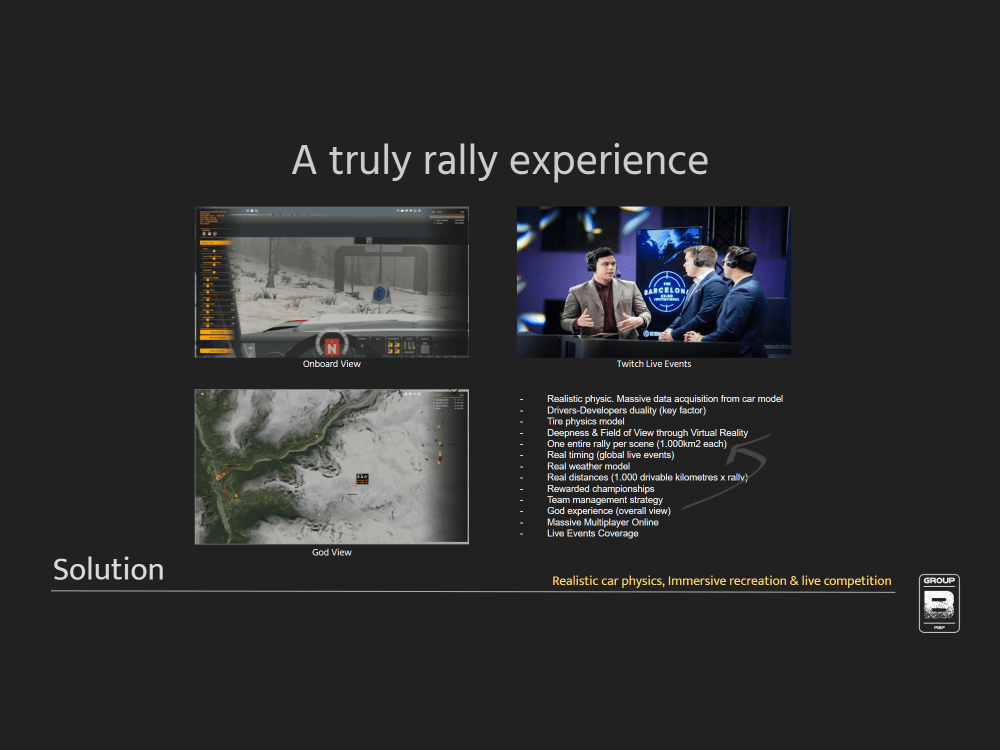The image size is (1000, 750).
Task: Click bullet 'One entire rally per scene'
Action: tap(636, 444)
